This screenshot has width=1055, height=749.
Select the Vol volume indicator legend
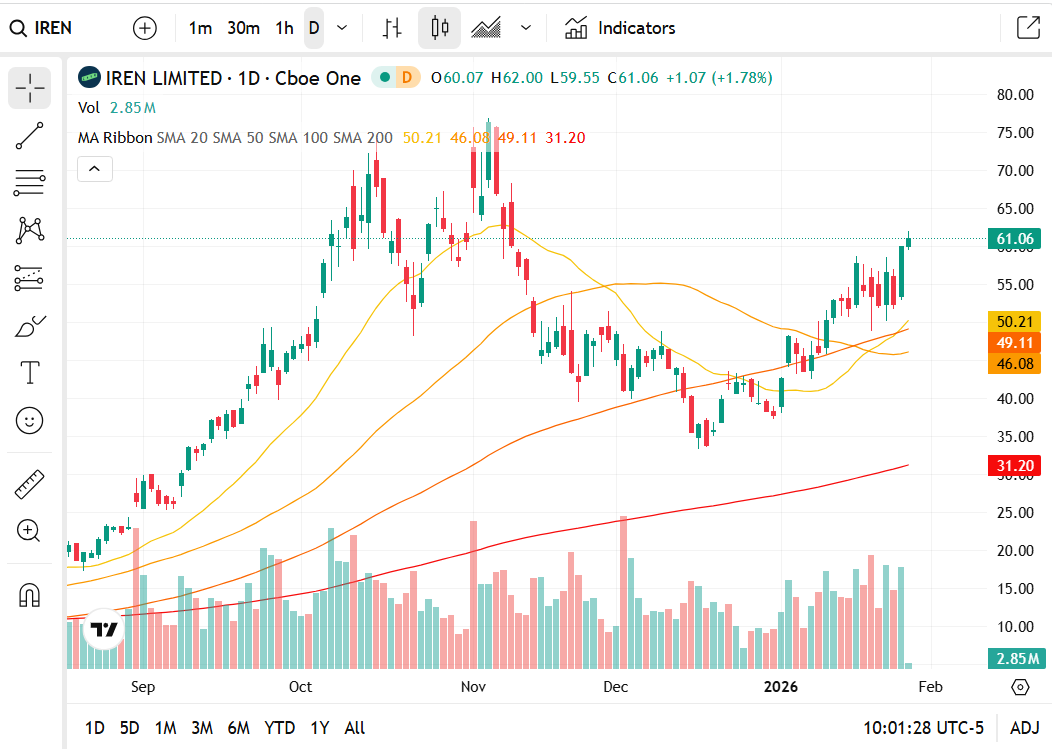(88, 108)
